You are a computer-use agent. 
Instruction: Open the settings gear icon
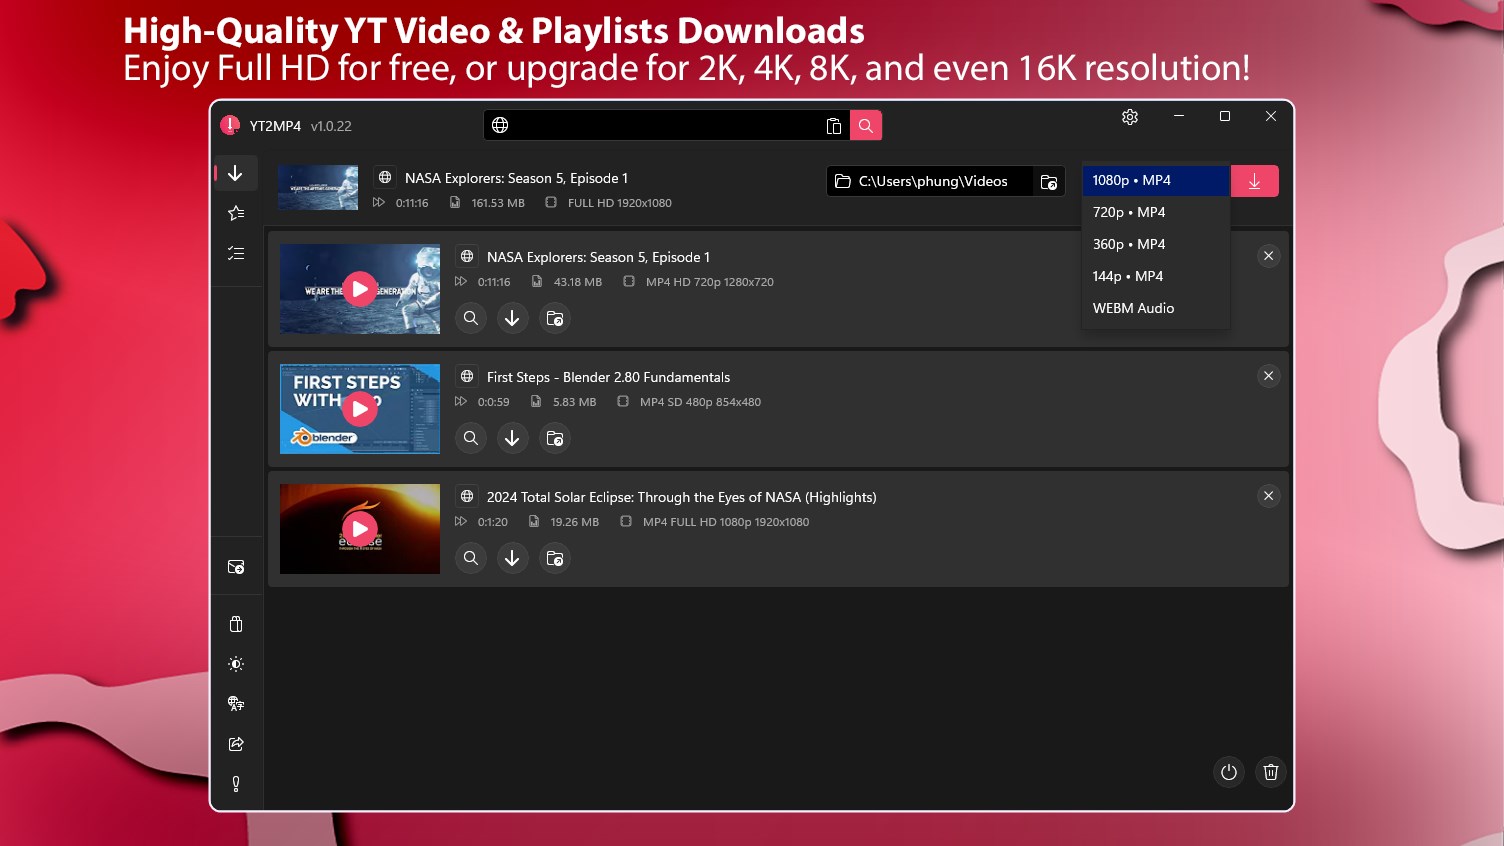click(1130, 117)
